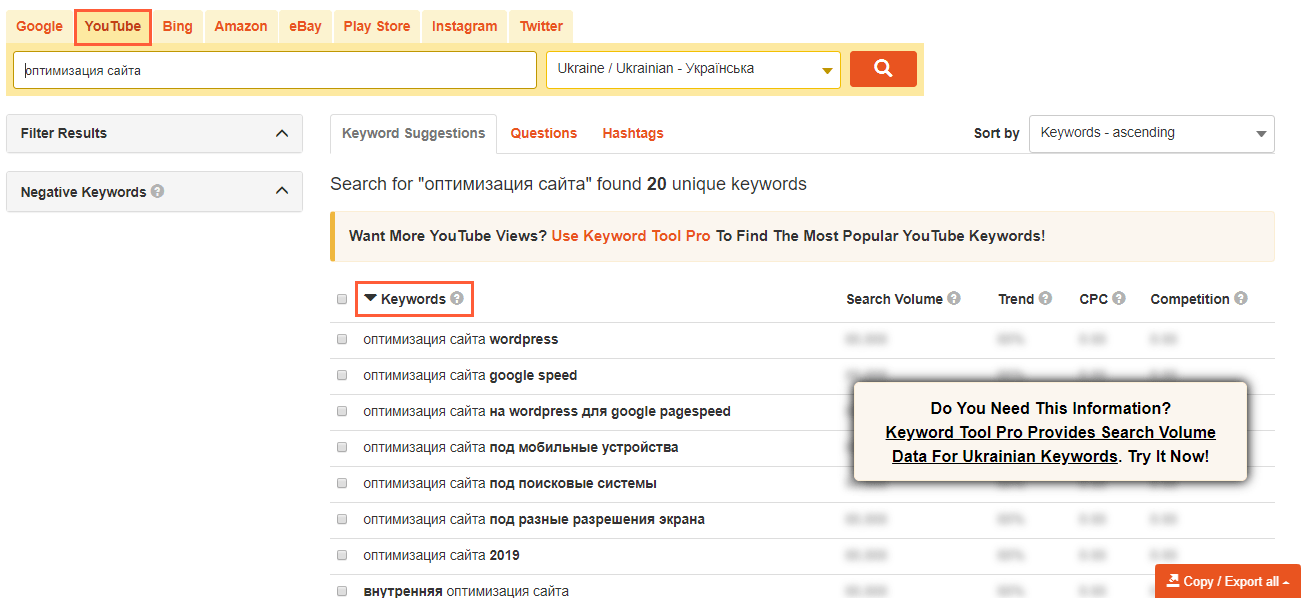
Task: Click the Use Keyword Tool Pro link
Action: pyautogui.click(x=631, y=236)
